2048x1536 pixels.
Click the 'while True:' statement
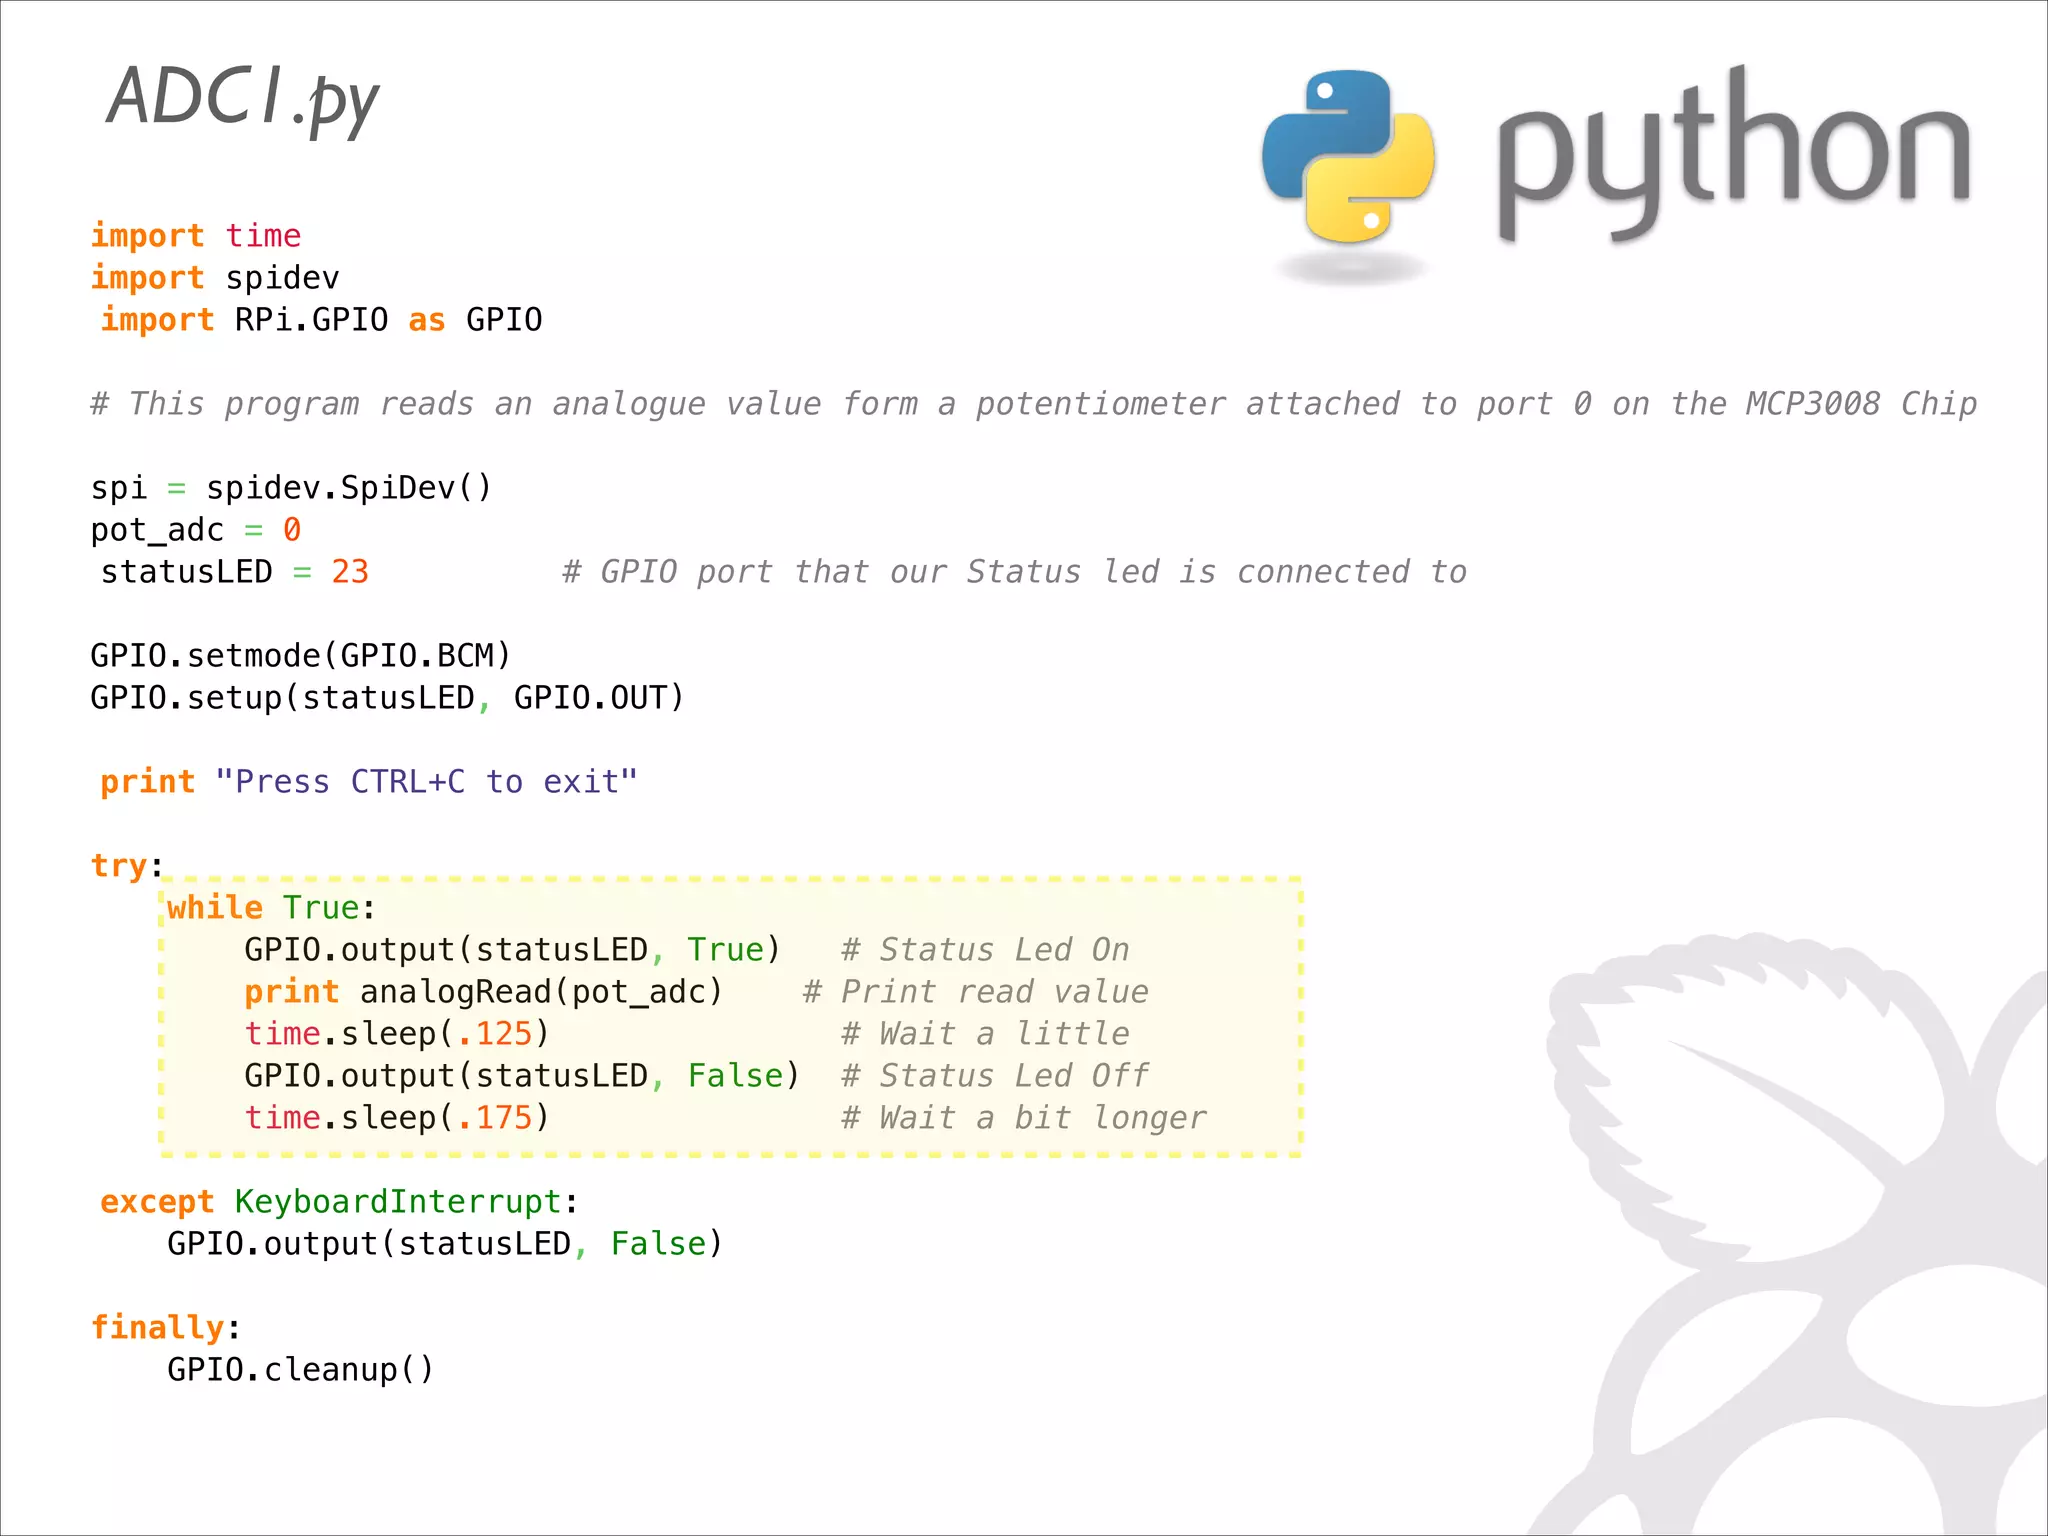(270, 908)
